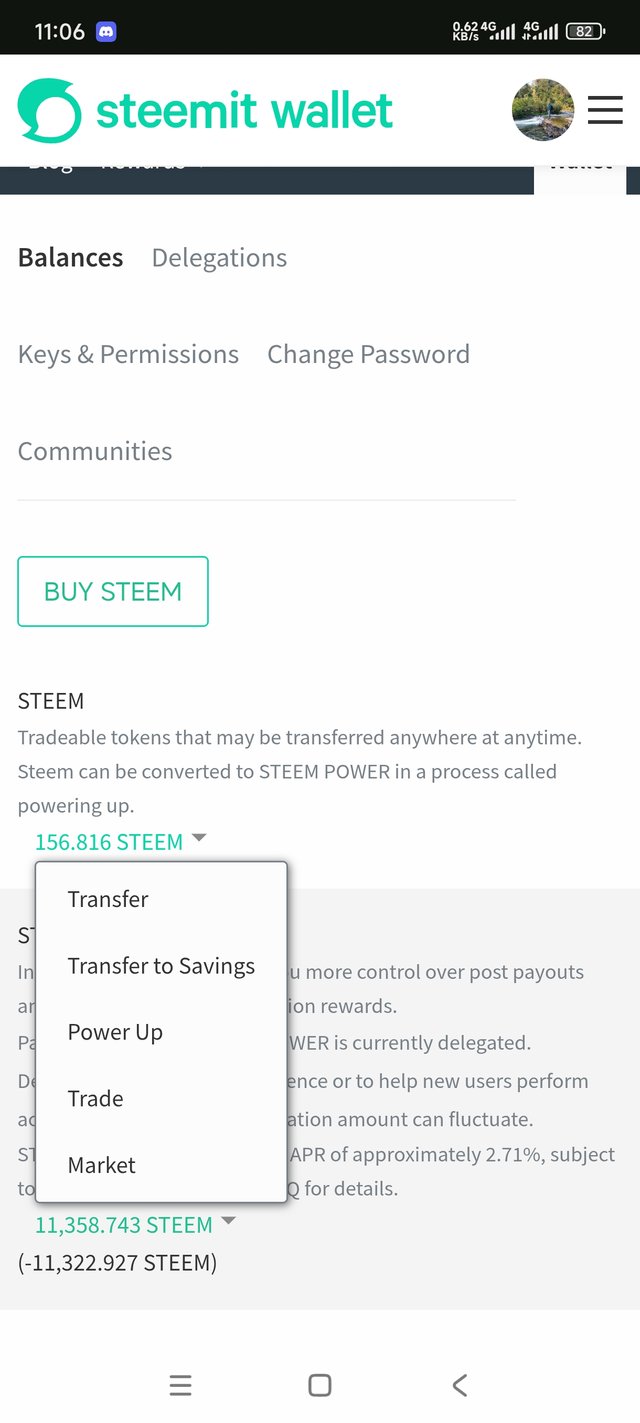Image resolution: width=640 pixels, height=1423 pixels.
Task: Open Market from the dropdown list
Action: tap(102, 1165)
